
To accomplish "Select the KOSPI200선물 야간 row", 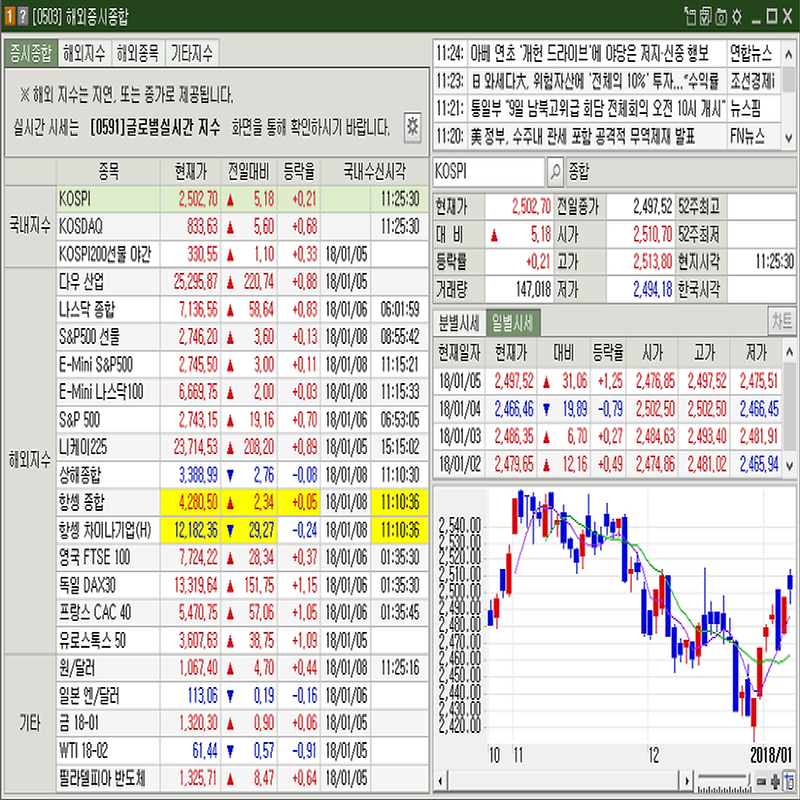I will click(242, 254).
